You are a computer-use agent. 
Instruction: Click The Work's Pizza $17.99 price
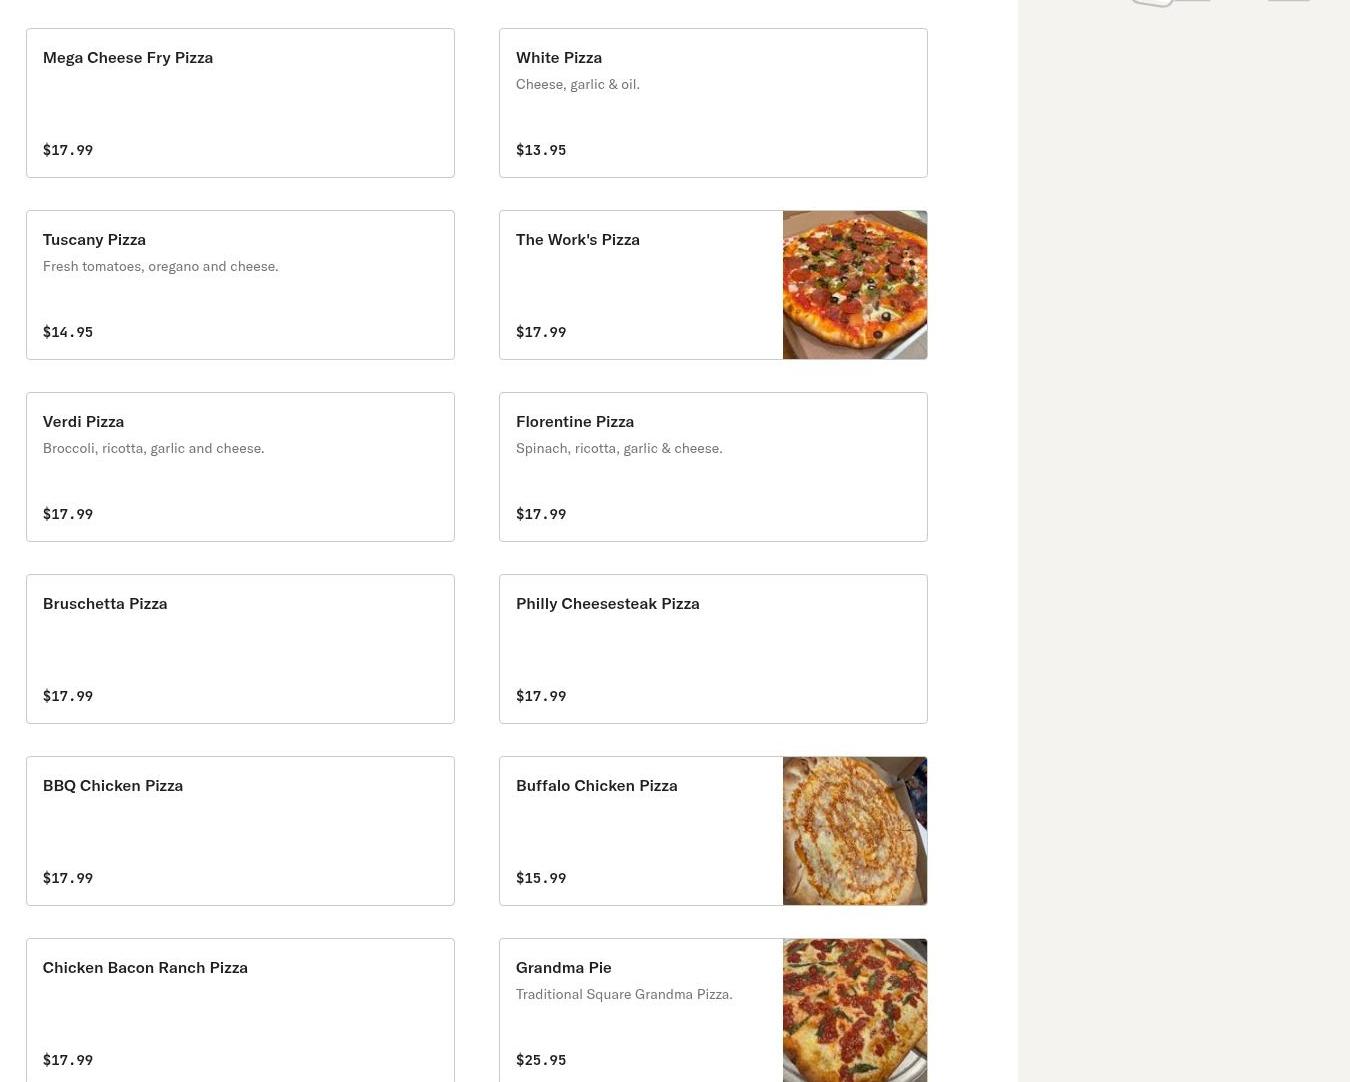pos(541,332)
